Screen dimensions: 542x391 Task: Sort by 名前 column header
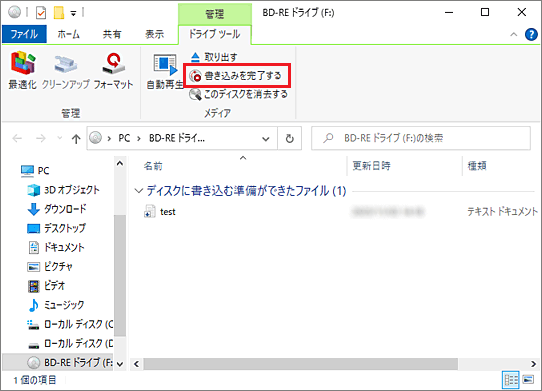tap(153, 166)
